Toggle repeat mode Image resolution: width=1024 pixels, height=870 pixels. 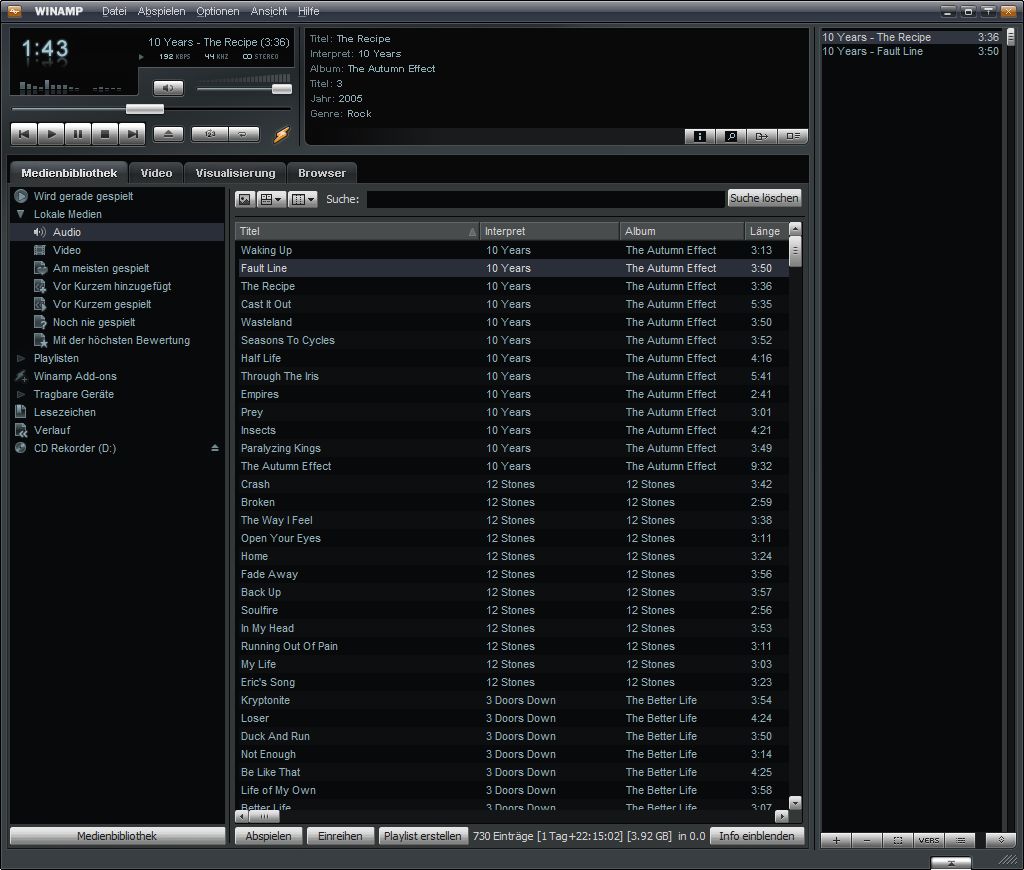tap(243, 134)
